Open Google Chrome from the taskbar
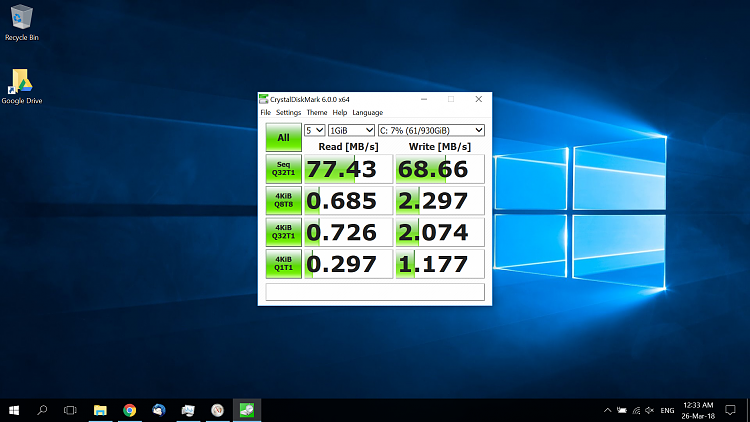 [x=129, y=410]
